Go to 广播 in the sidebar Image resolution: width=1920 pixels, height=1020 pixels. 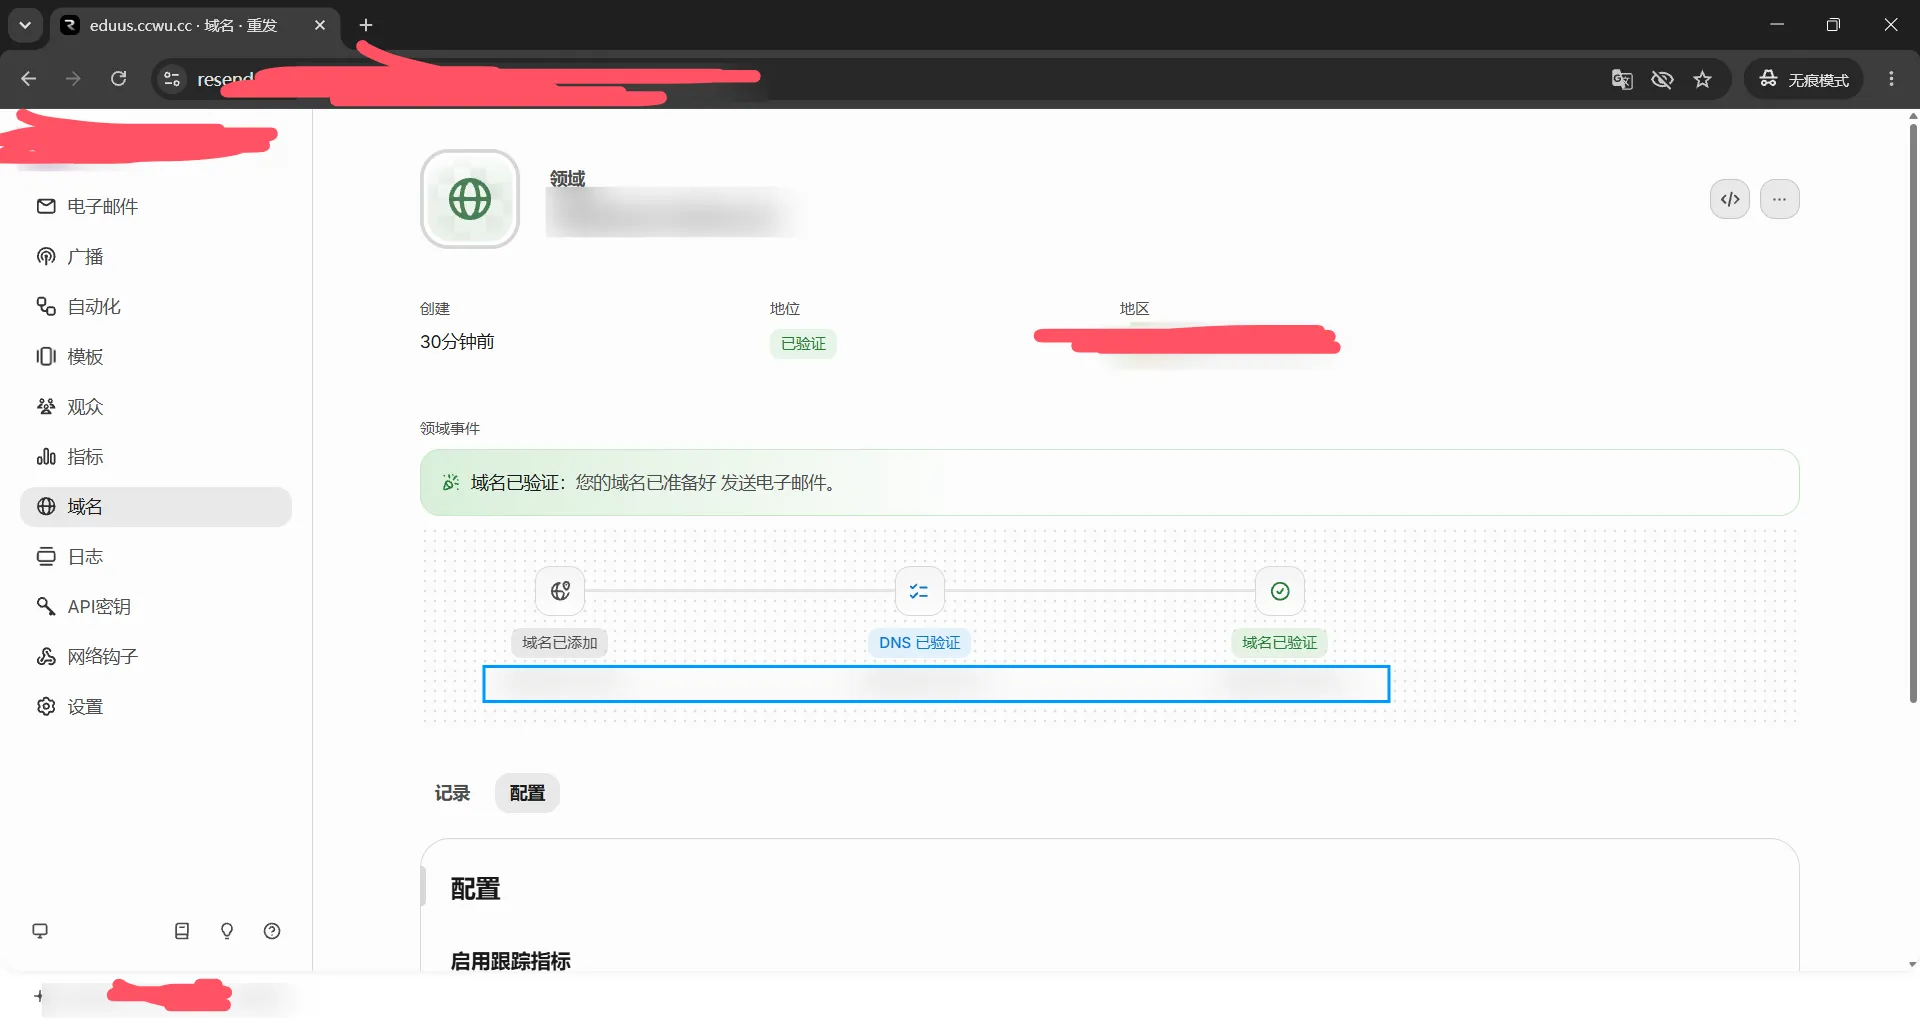pos(156,257)
